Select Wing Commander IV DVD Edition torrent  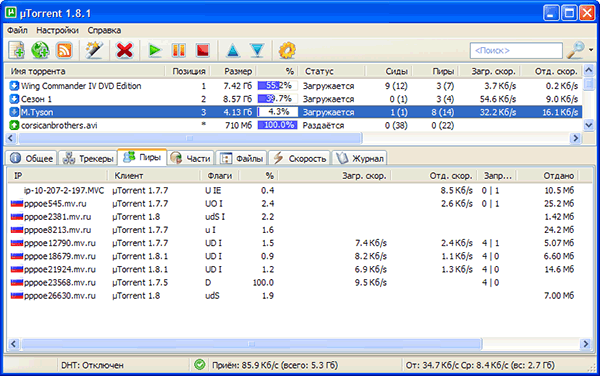(x=293, y=86)
